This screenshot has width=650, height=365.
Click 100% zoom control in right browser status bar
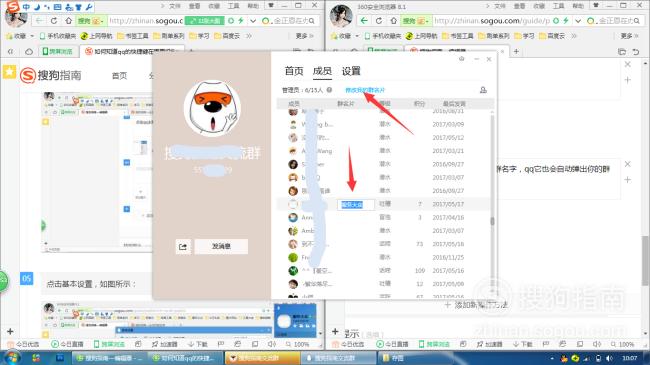[622, 344]
